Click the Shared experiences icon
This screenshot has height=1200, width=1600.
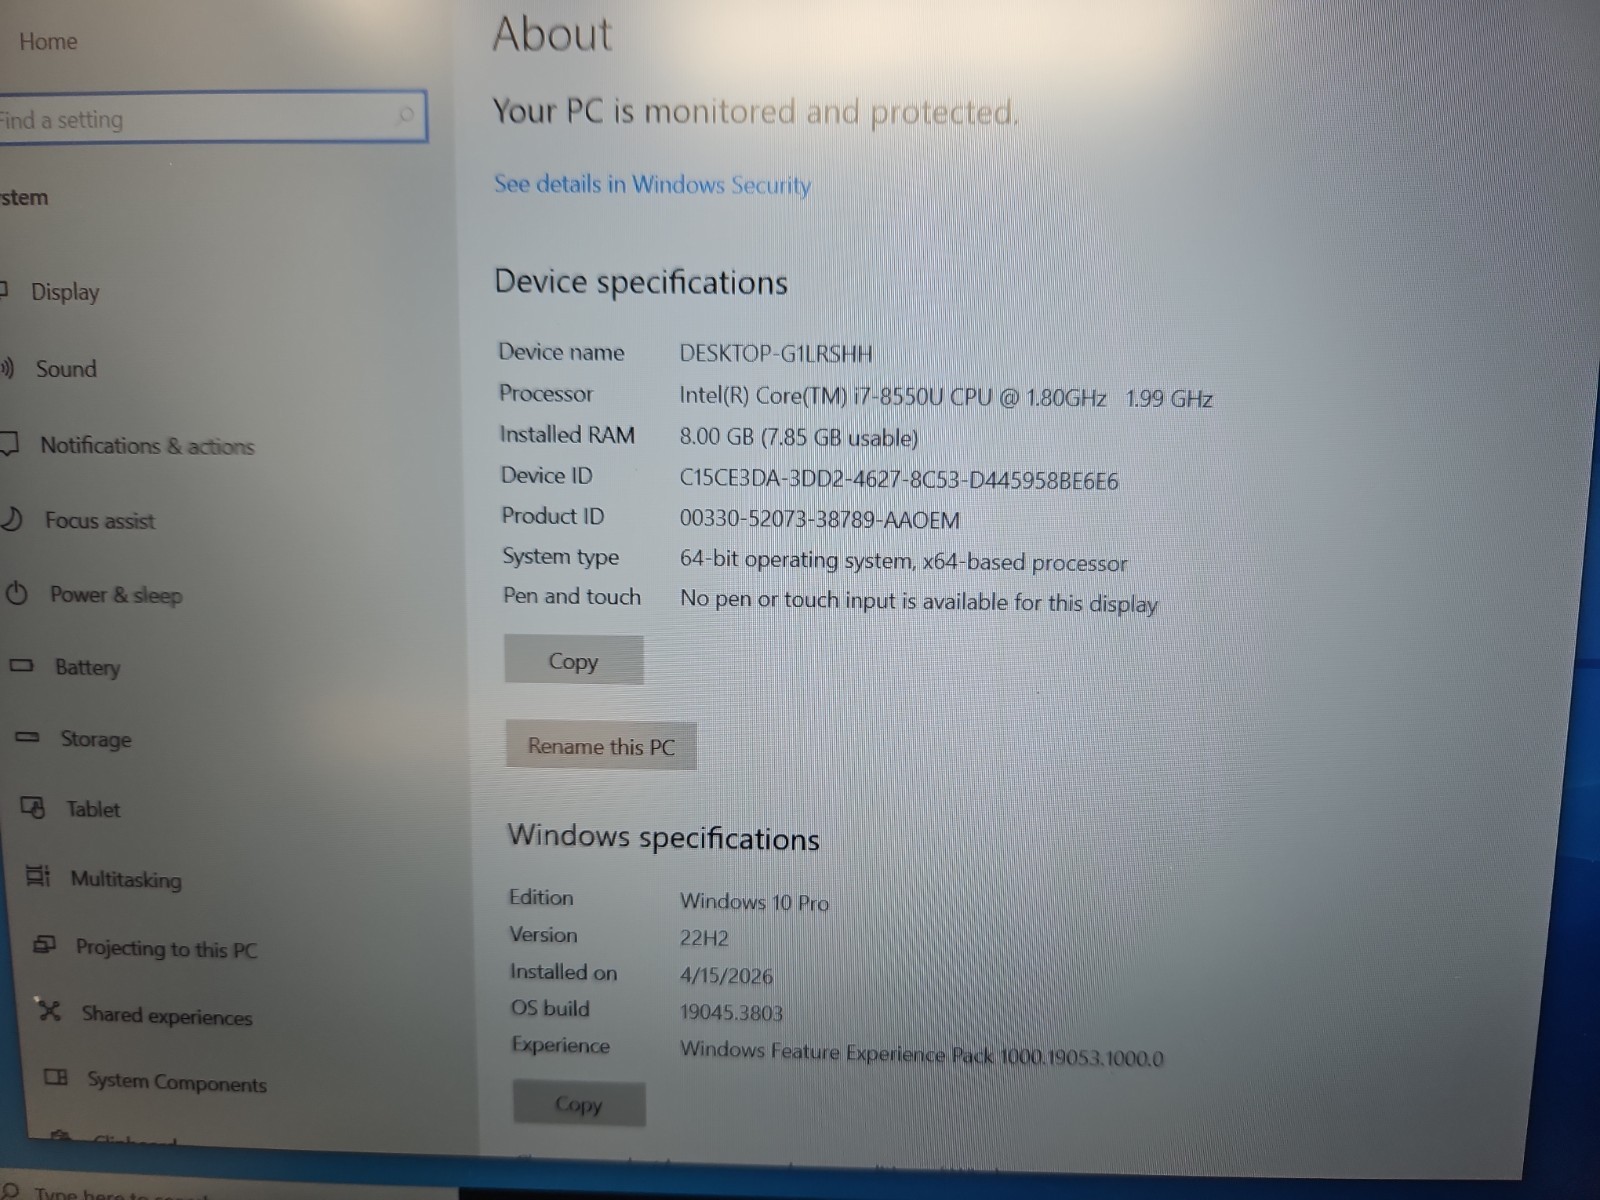pyautogui.click(x=49, y=1010)
